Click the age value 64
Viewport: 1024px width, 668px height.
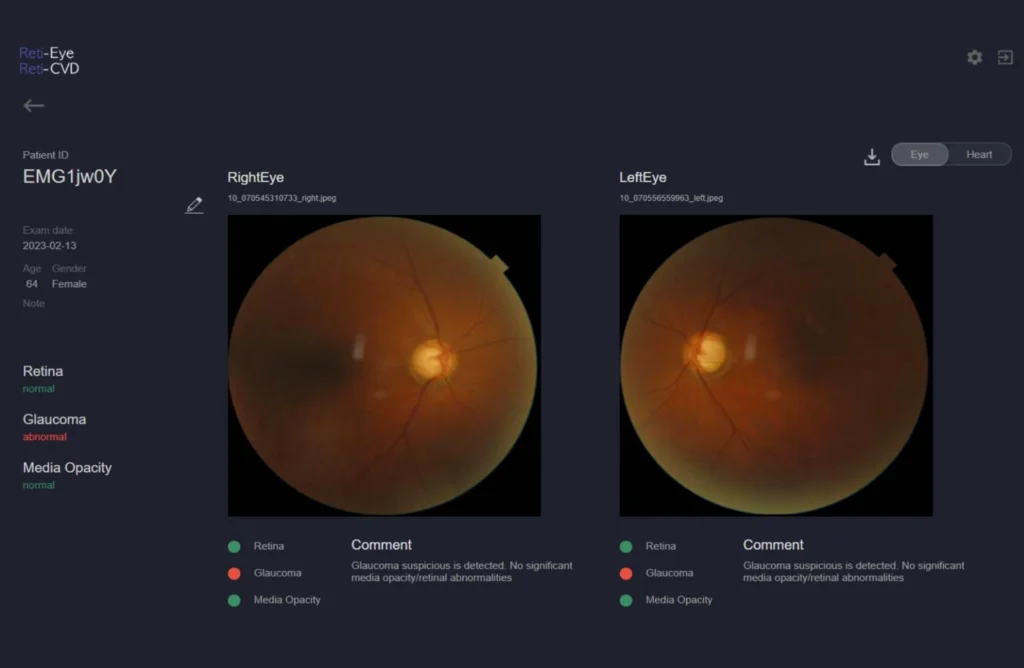tap(32, 284)
